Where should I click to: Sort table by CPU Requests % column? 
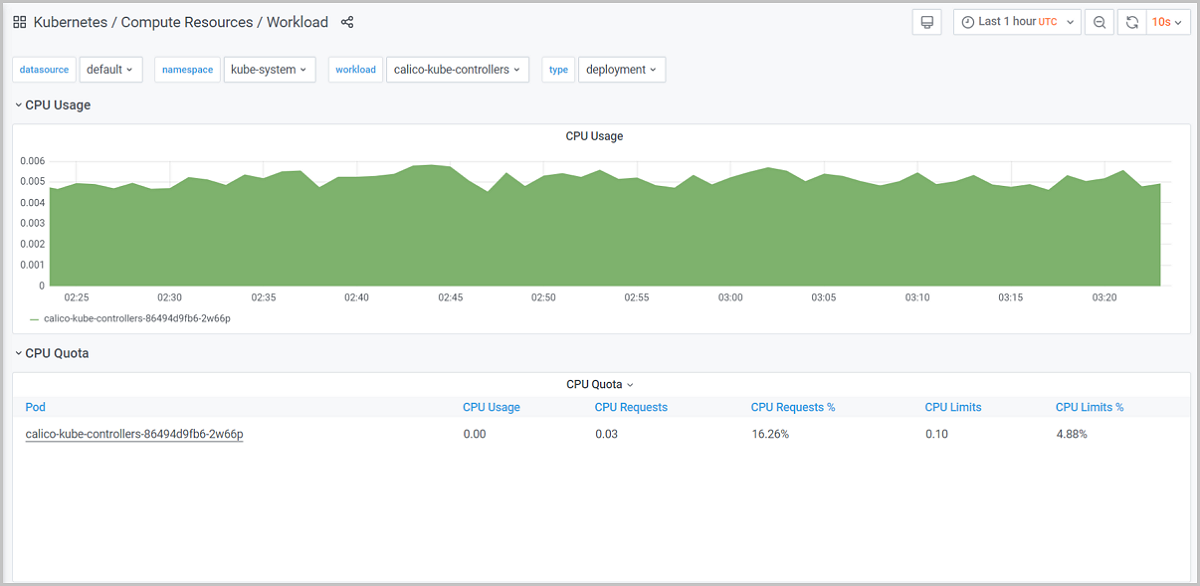792,407
